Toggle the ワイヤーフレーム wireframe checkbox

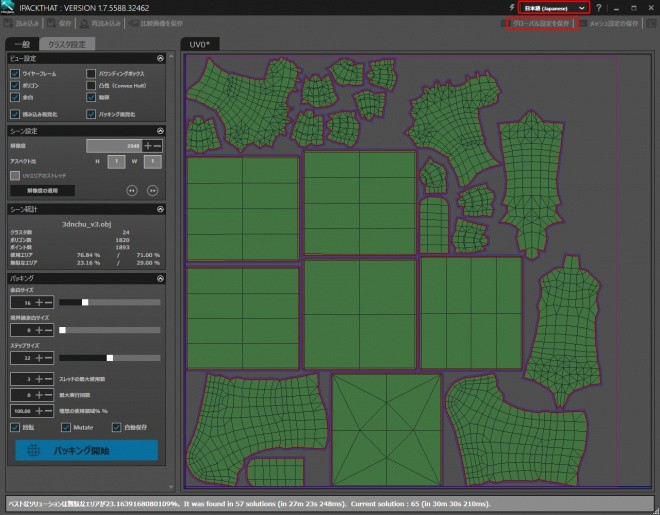pos(15,74)
